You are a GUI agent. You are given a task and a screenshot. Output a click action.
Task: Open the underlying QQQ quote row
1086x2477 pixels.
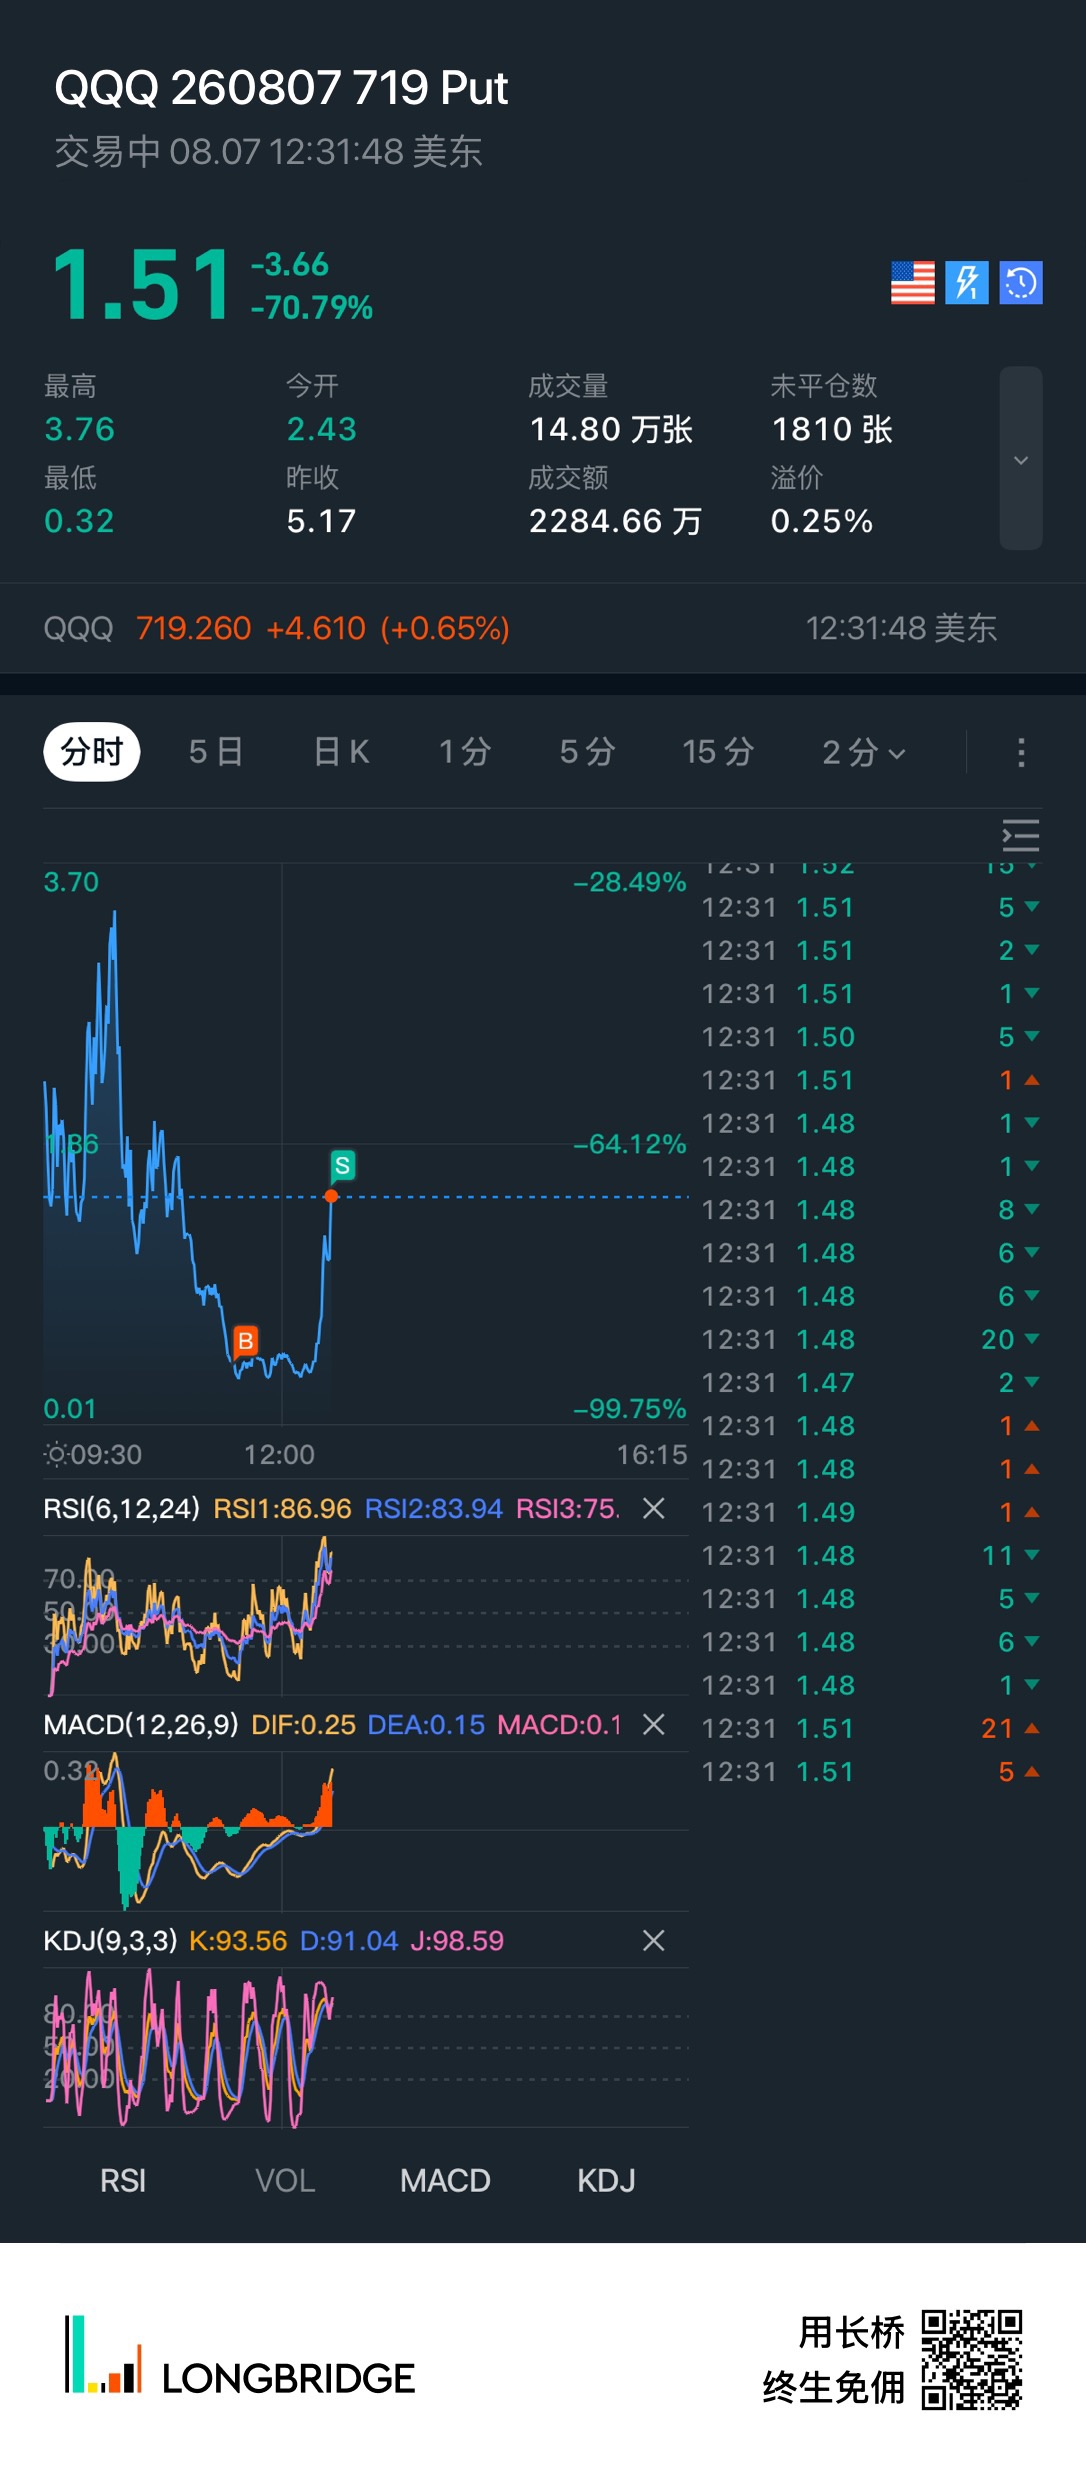(543, 628)
